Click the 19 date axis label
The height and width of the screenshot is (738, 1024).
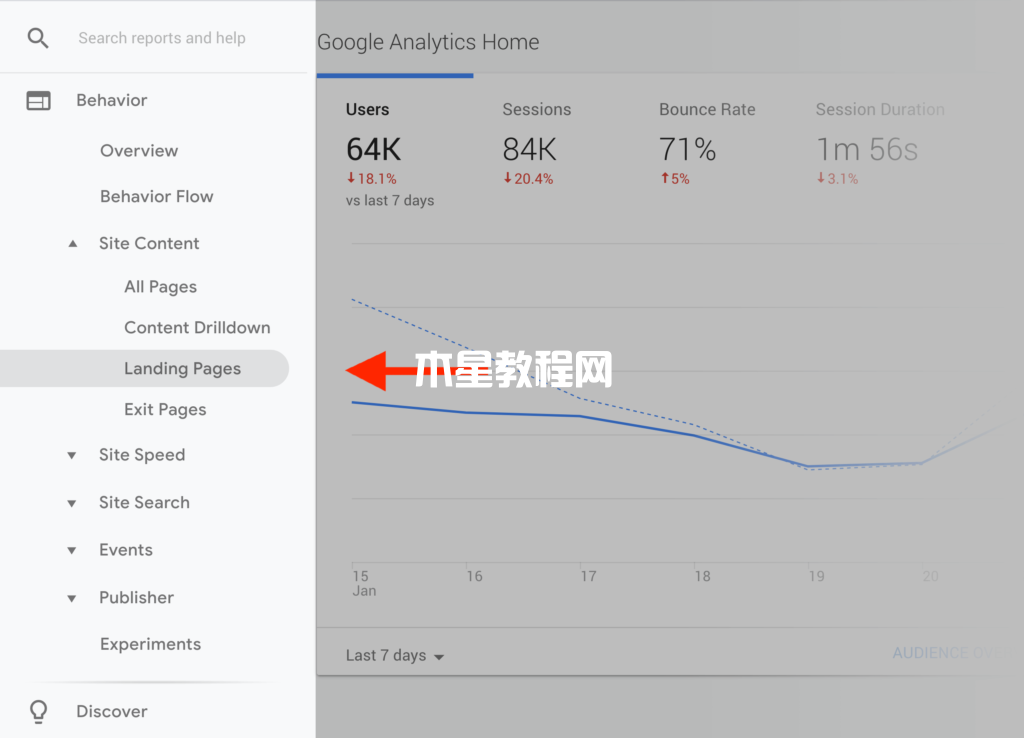[816, 576]
